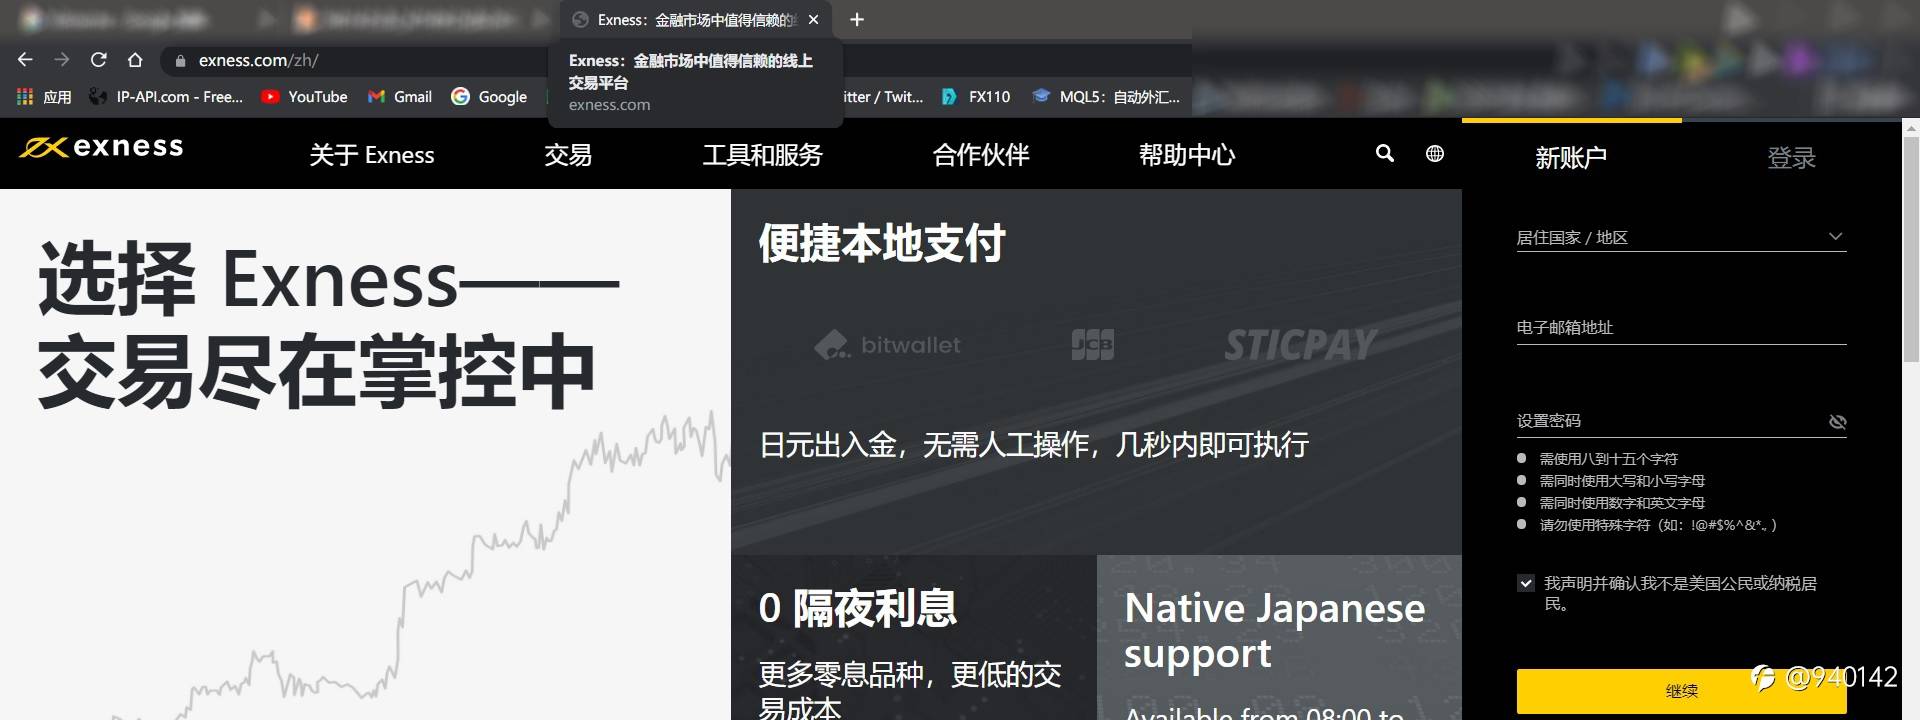Click the browser back arrow
This screenshot has width=1920, height=720.
click(x=25, y=60)
